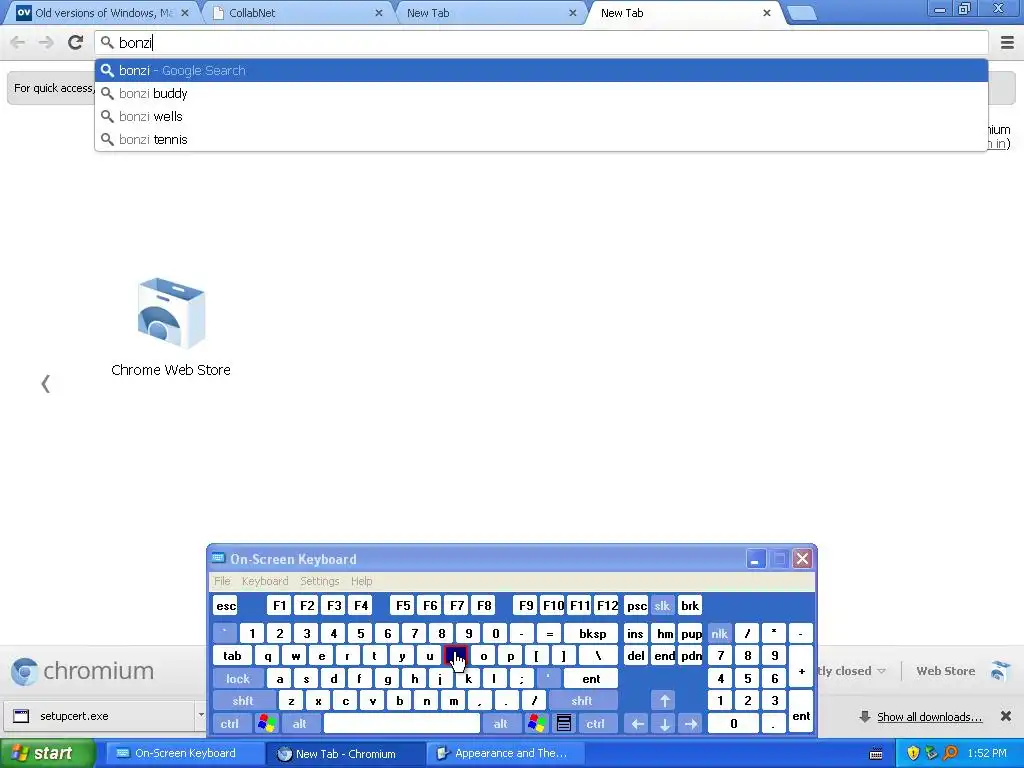Select the 'bonzi - Google Search' suggestion
Image resolution: width=1024 pixels, height=768 pixels.
(x=541, y=71)
